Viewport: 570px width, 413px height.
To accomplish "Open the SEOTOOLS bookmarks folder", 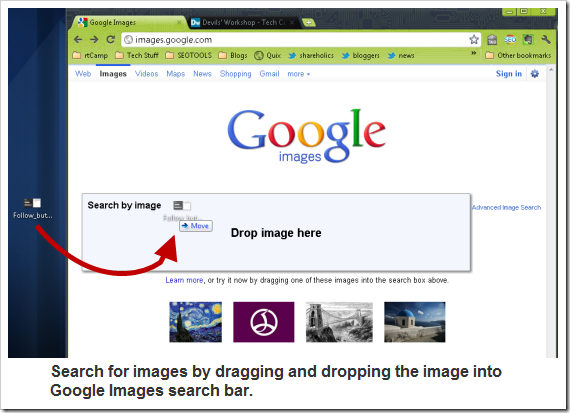I will point(189,55).
